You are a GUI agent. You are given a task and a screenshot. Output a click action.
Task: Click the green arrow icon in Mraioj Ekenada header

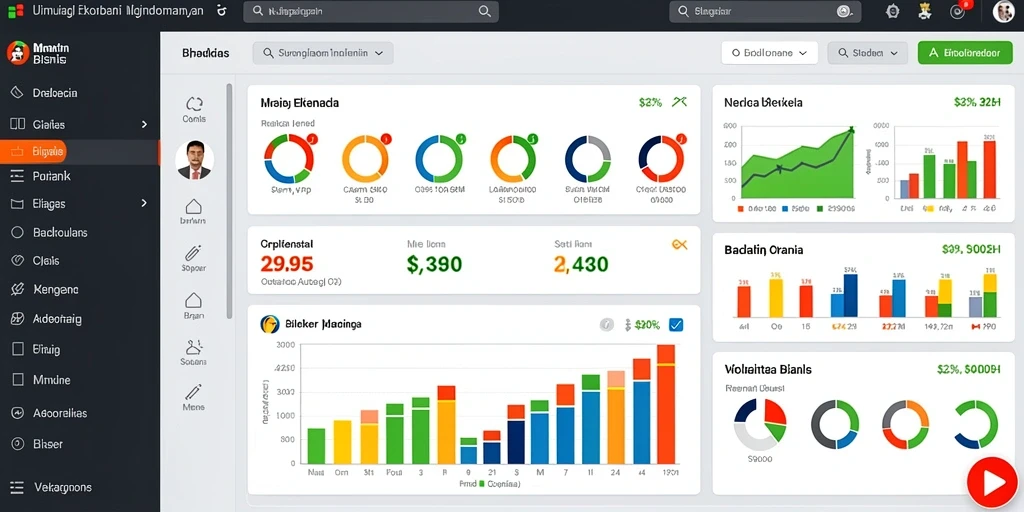click(679, 102)
